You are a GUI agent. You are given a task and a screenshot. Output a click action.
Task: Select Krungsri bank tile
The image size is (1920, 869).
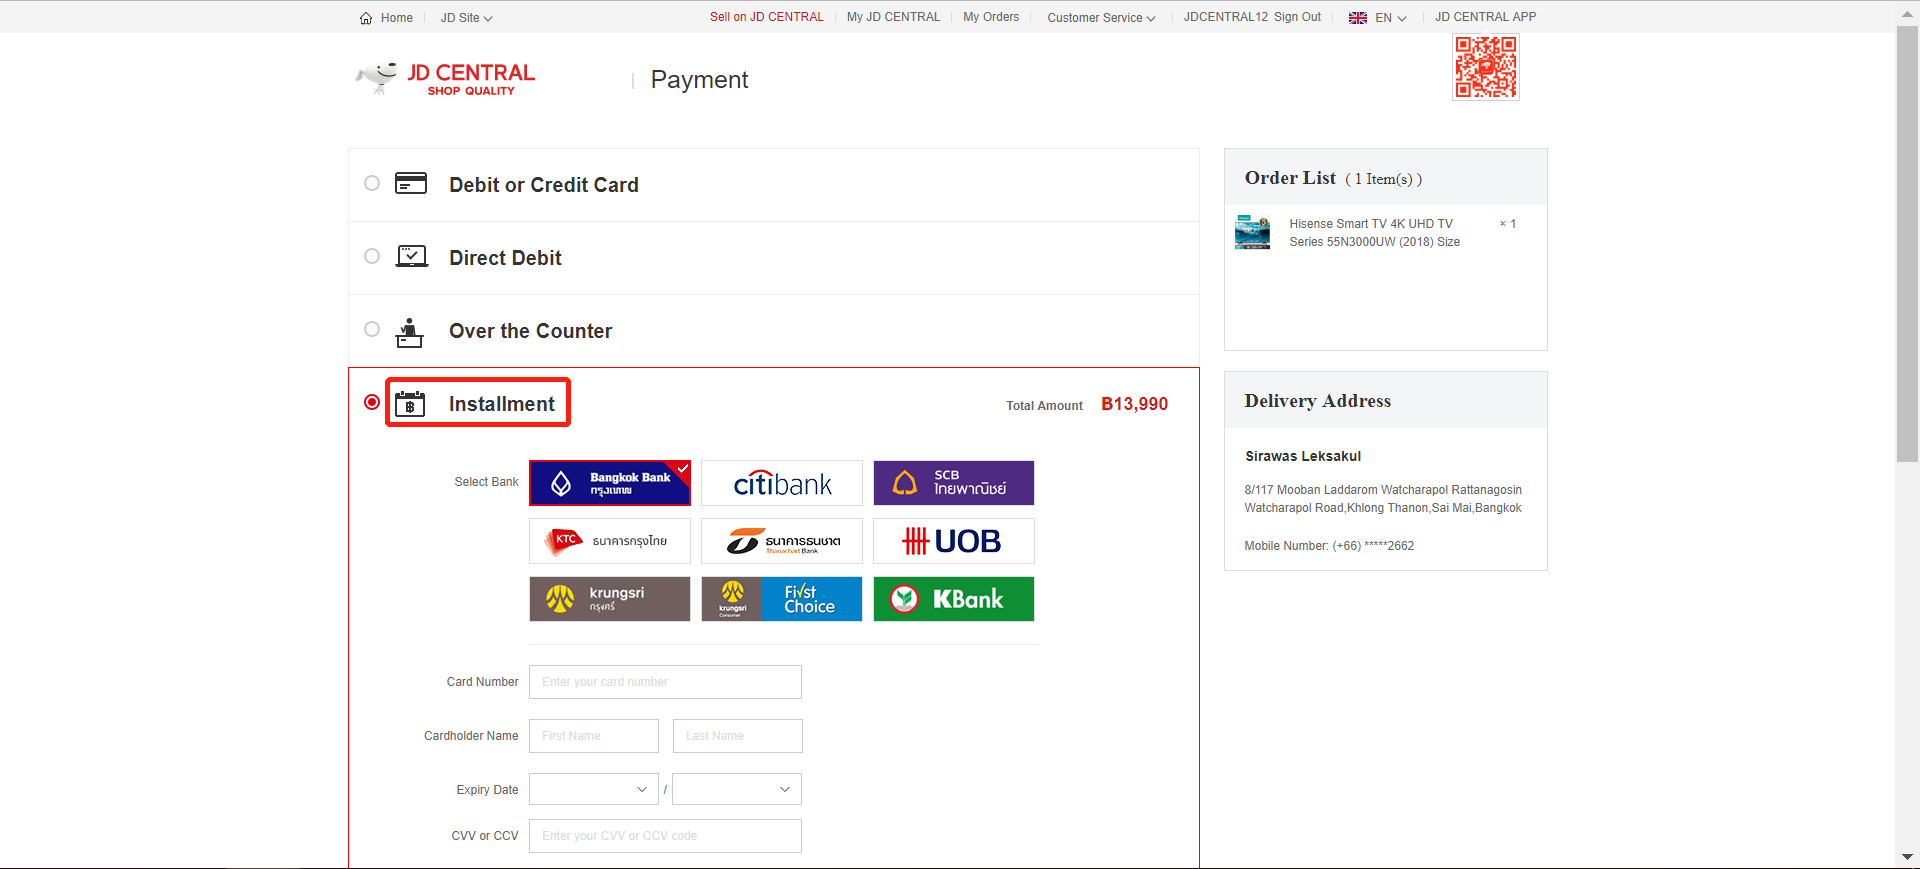[x=610, y=599]
